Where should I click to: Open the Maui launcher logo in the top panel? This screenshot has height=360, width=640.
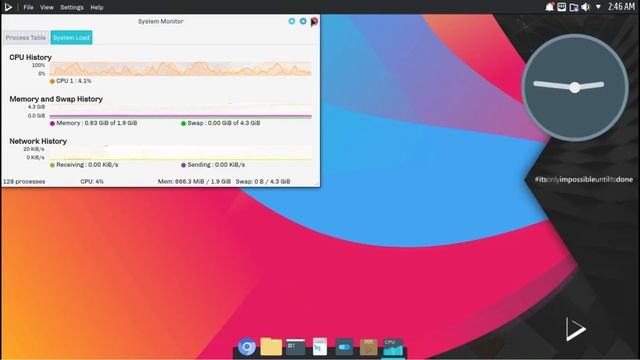click(x=8, y=7)
